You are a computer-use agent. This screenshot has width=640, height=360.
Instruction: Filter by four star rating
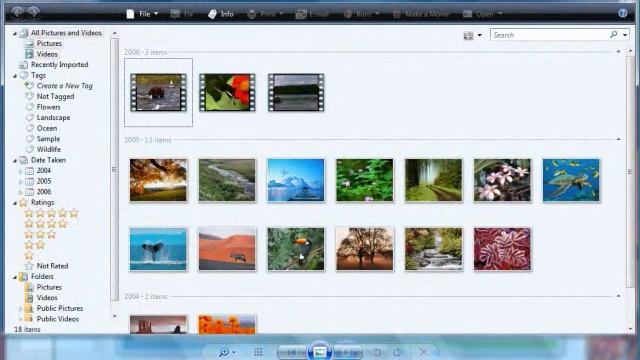(x=46, y=224)
